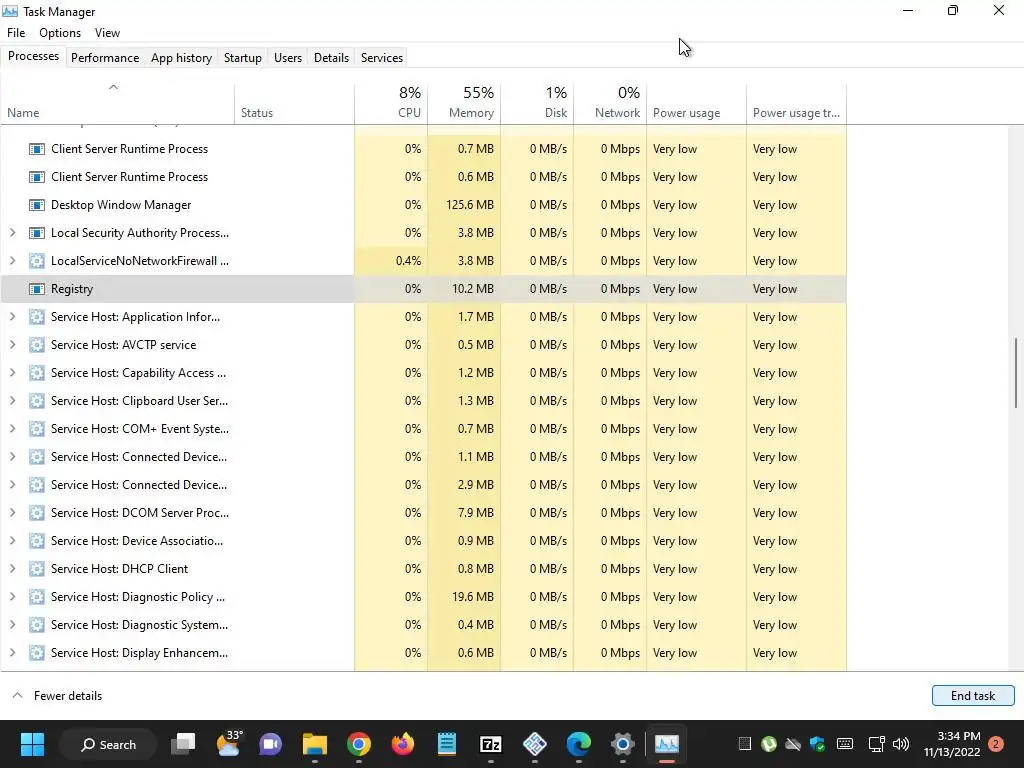The height and width of the screenshot is (768, 1024).
Task: Open the File menu
Action: [x=16, y=33]
